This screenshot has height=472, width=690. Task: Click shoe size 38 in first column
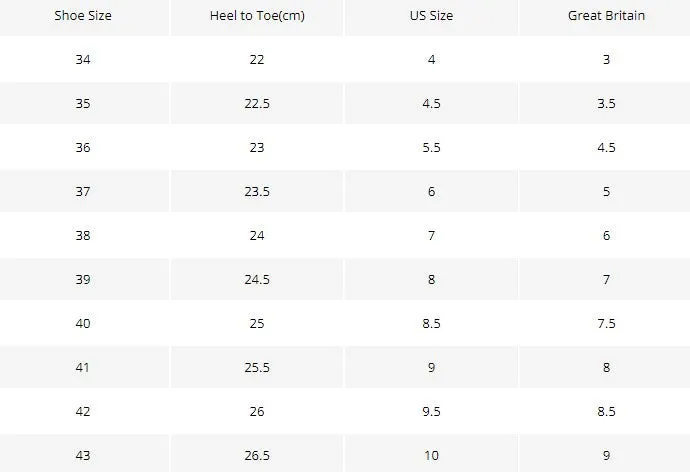[x=83, y=235]
